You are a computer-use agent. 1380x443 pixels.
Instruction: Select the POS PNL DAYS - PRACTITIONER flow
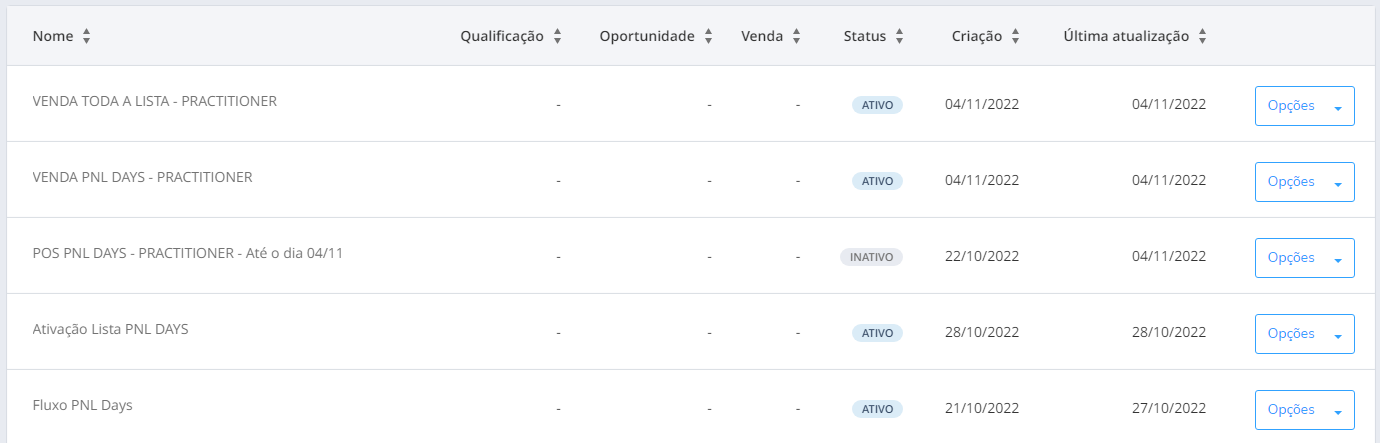click(x=188, y=253)
